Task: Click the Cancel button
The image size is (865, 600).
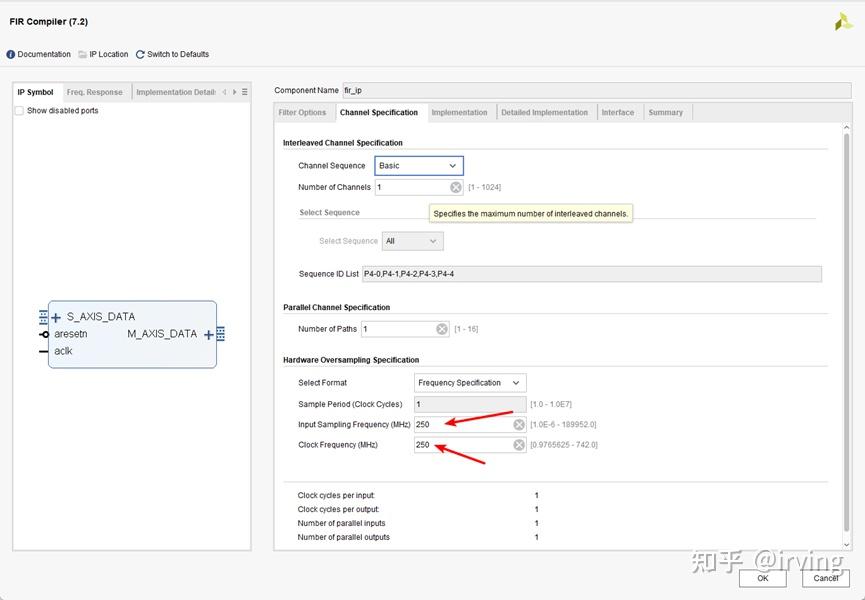Action: coord(825,578)
